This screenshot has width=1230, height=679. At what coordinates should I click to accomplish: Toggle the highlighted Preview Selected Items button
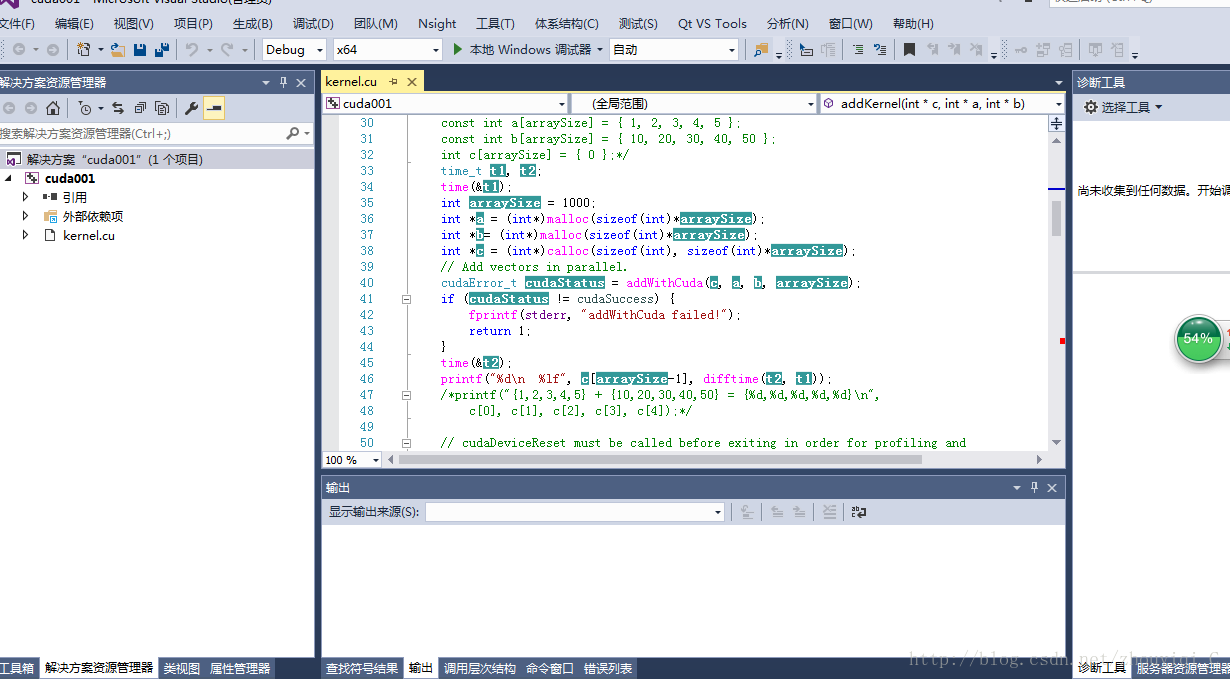pos(214,108)
